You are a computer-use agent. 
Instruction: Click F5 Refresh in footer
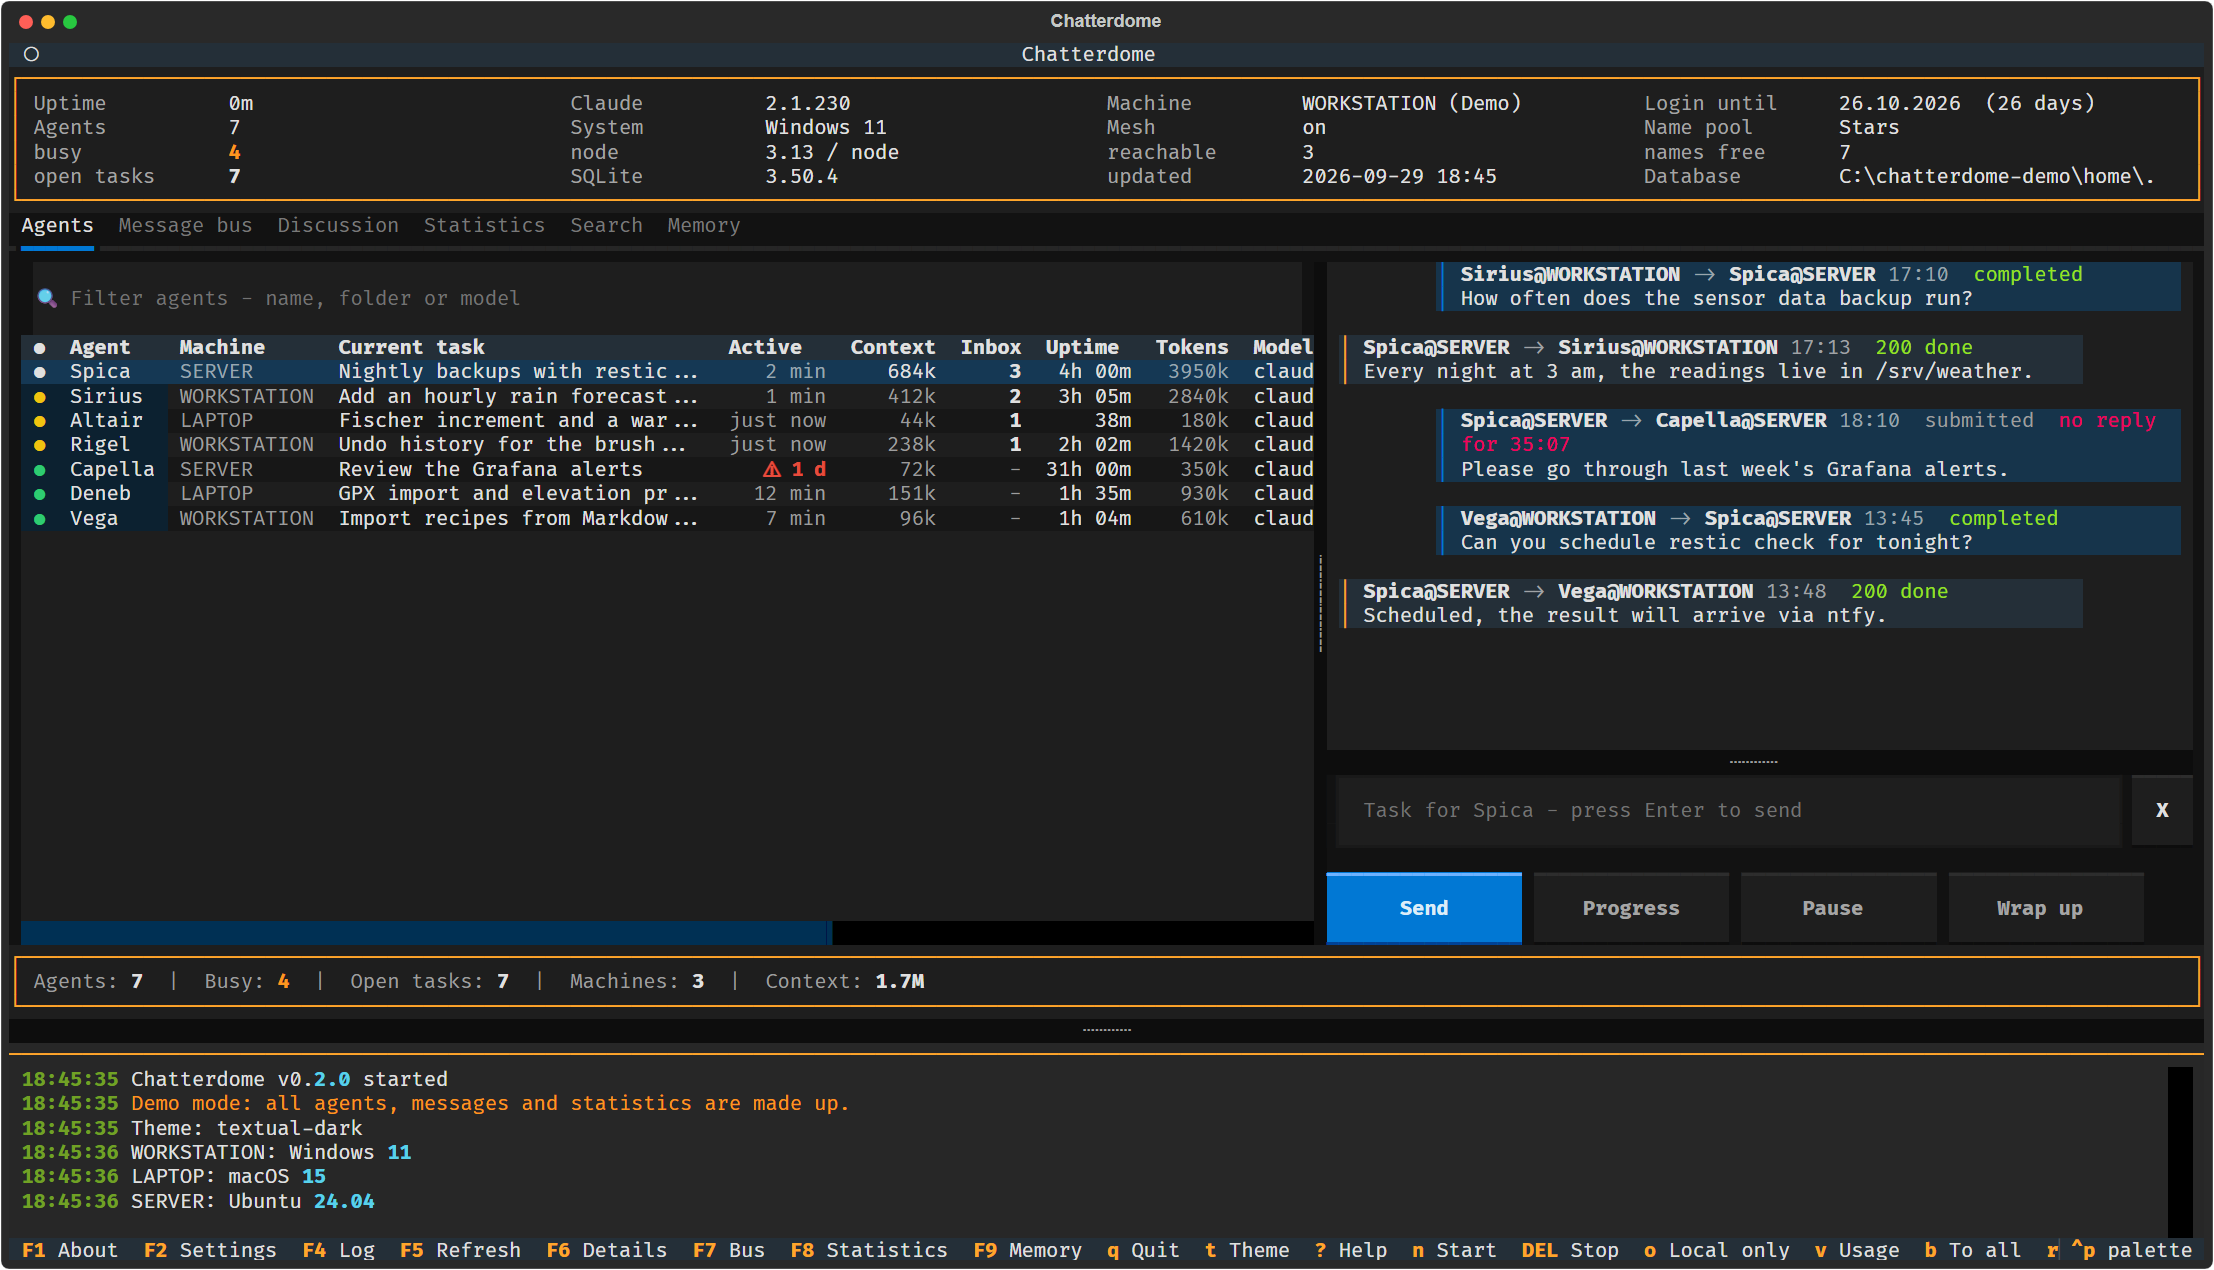(x=460, y=1250)
